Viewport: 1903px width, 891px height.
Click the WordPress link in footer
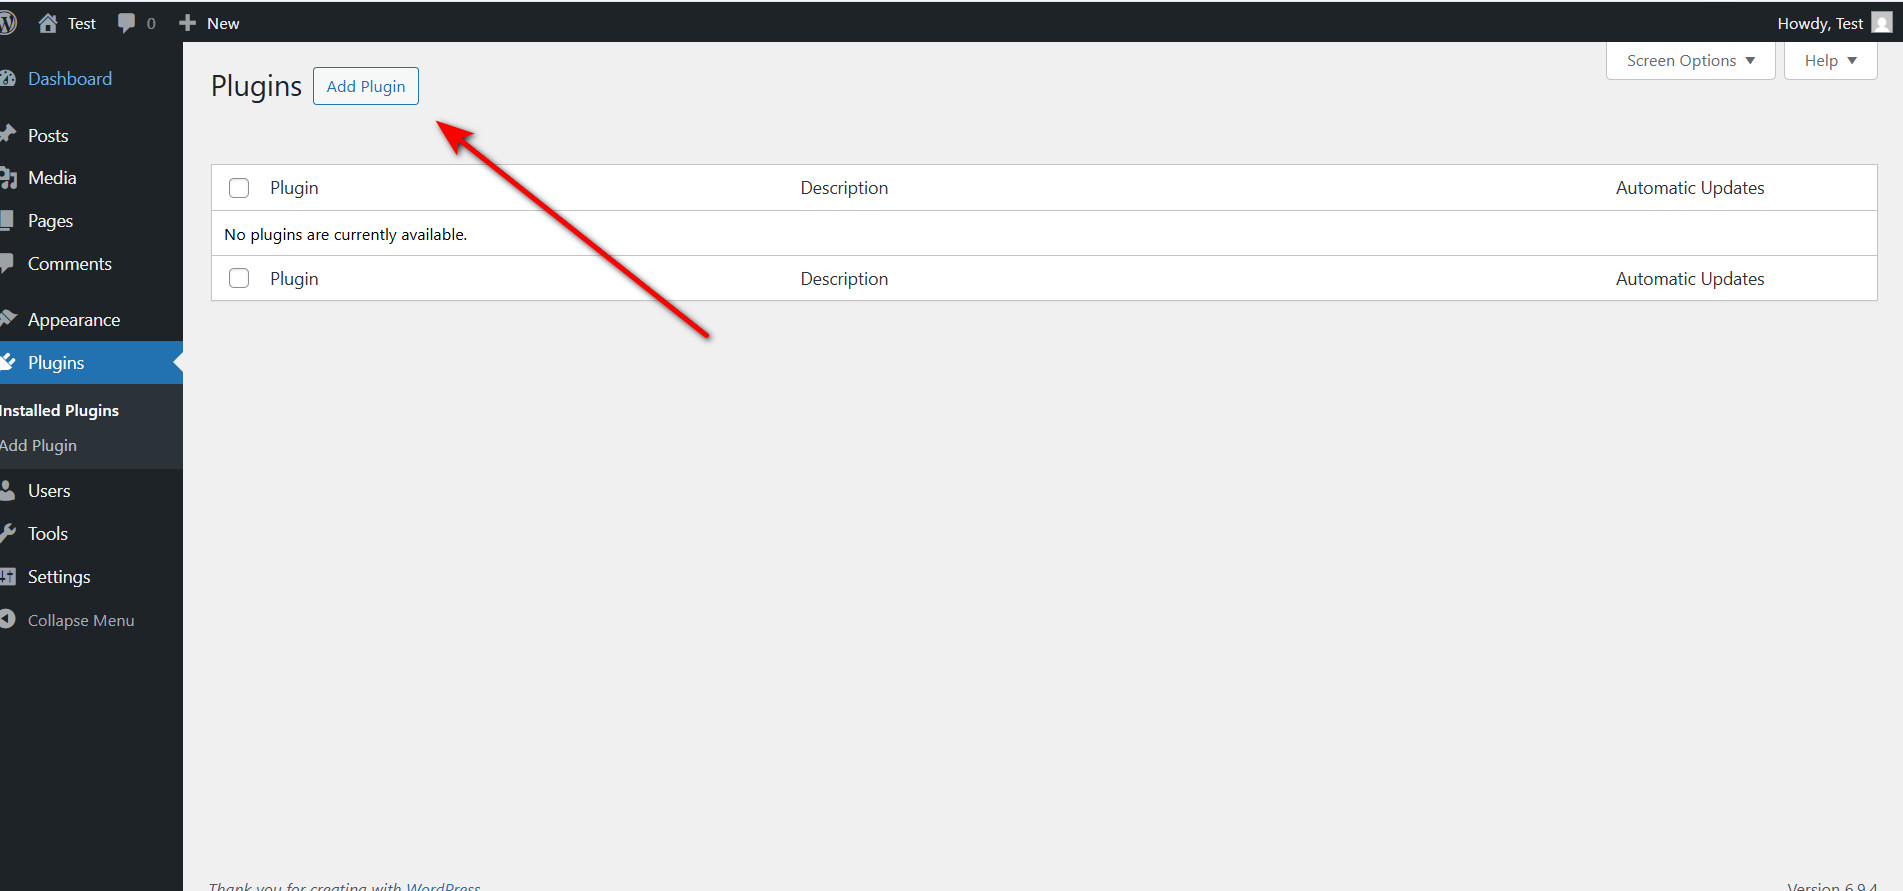point(443,886)
